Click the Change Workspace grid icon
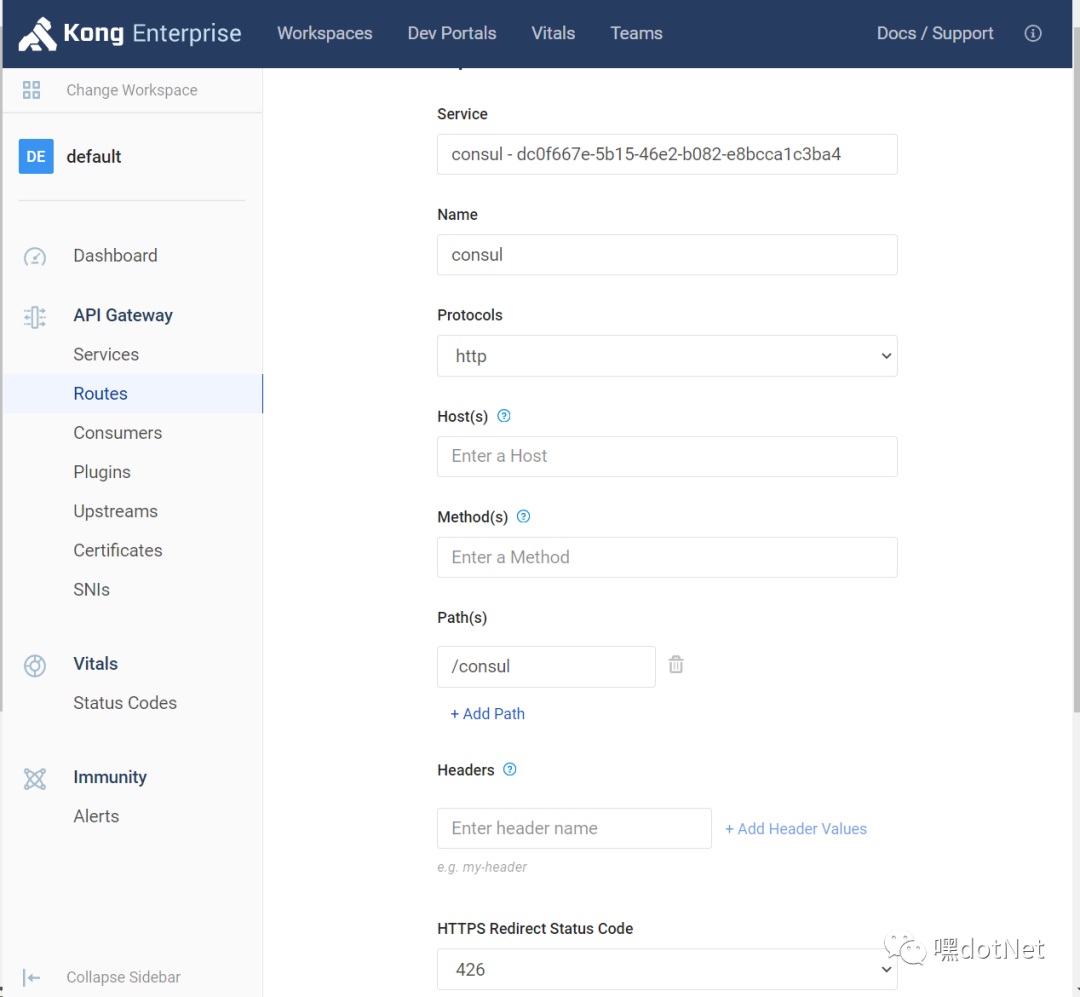1080x997 pixels. point(32,90)
